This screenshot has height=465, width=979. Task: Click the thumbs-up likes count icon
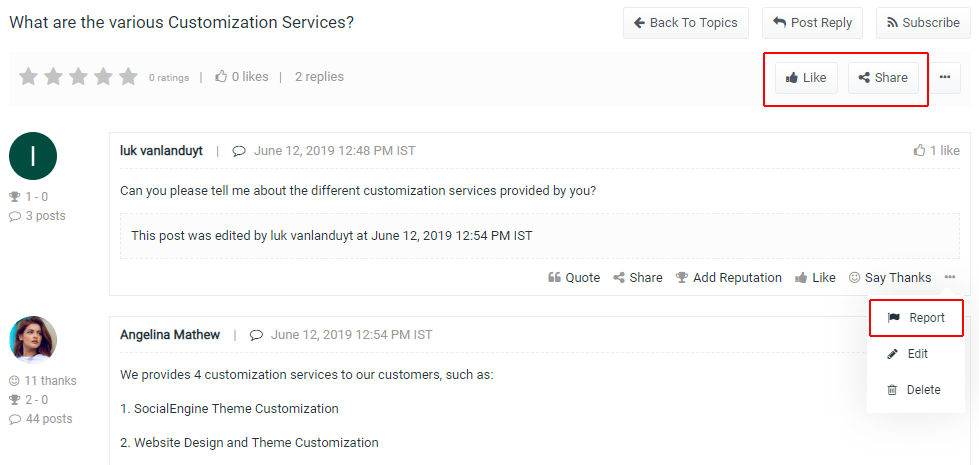221,77
